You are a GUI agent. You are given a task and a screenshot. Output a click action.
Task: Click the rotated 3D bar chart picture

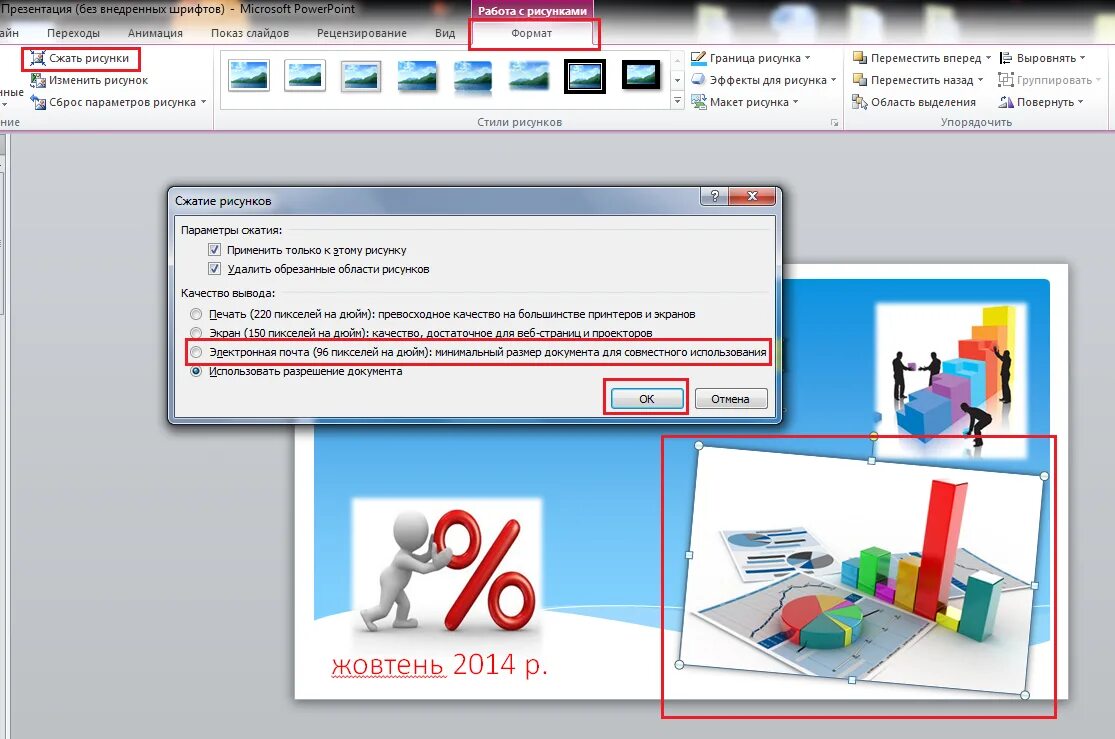(x=862, y=570)
